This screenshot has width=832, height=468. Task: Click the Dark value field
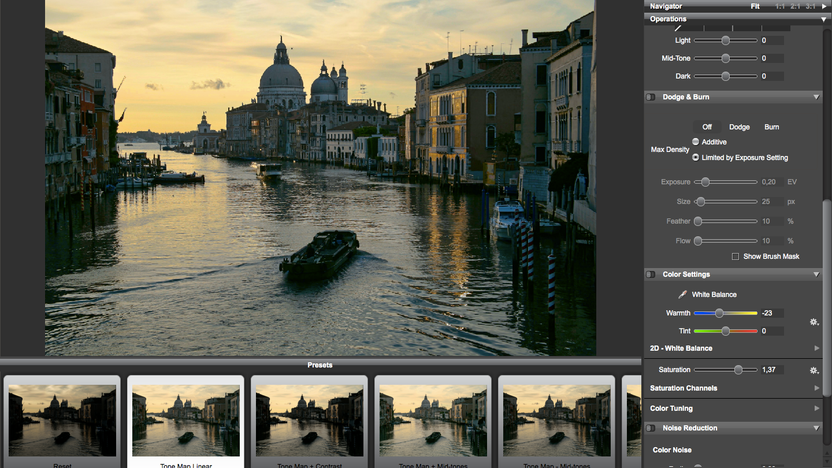772,76
